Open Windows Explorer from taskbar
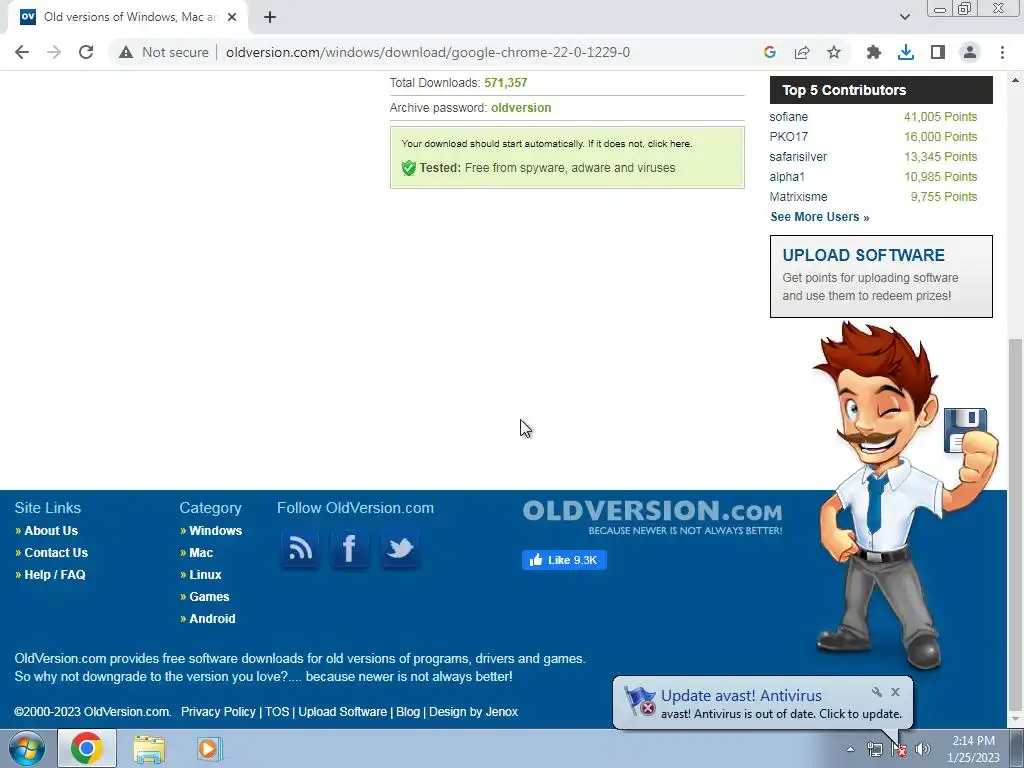The height and width of the screenshot is (768, 1024). pos(149,749)
